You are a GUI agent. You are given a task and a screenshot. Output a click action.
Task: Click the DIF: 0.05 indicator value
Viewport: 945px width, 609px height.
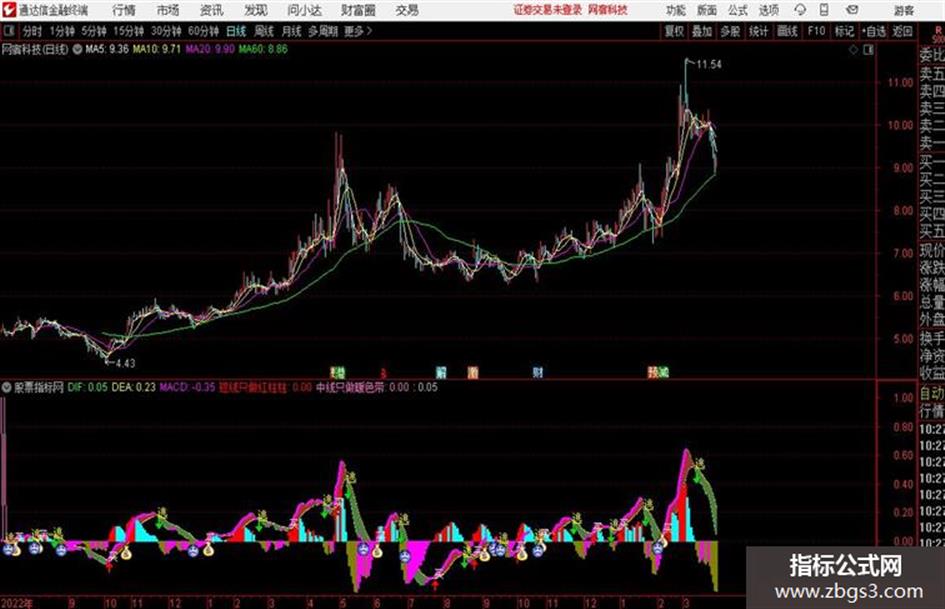[x=87, y=387]
